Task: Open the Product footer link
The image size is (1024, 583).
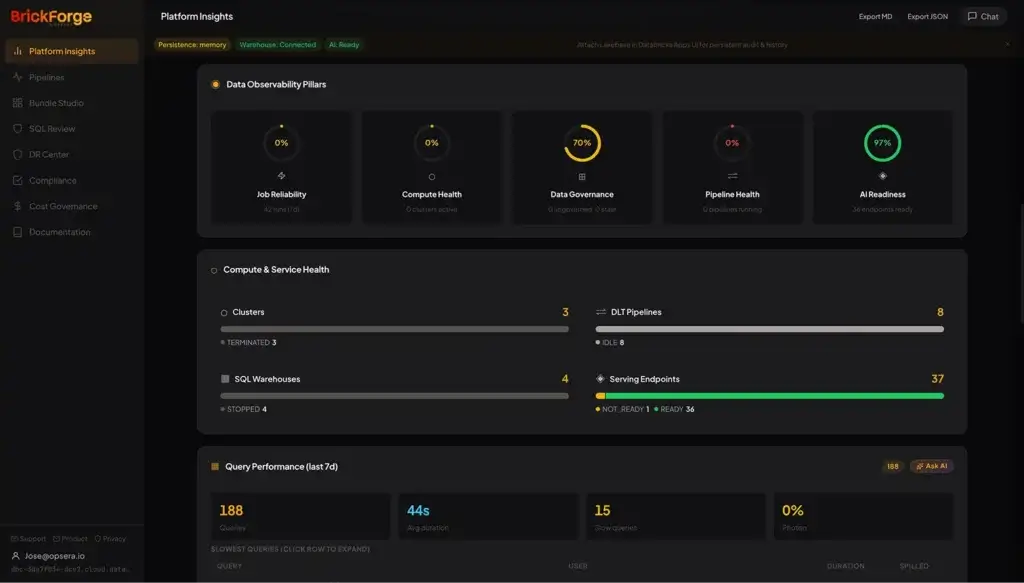Action: [x=70, y=539]
